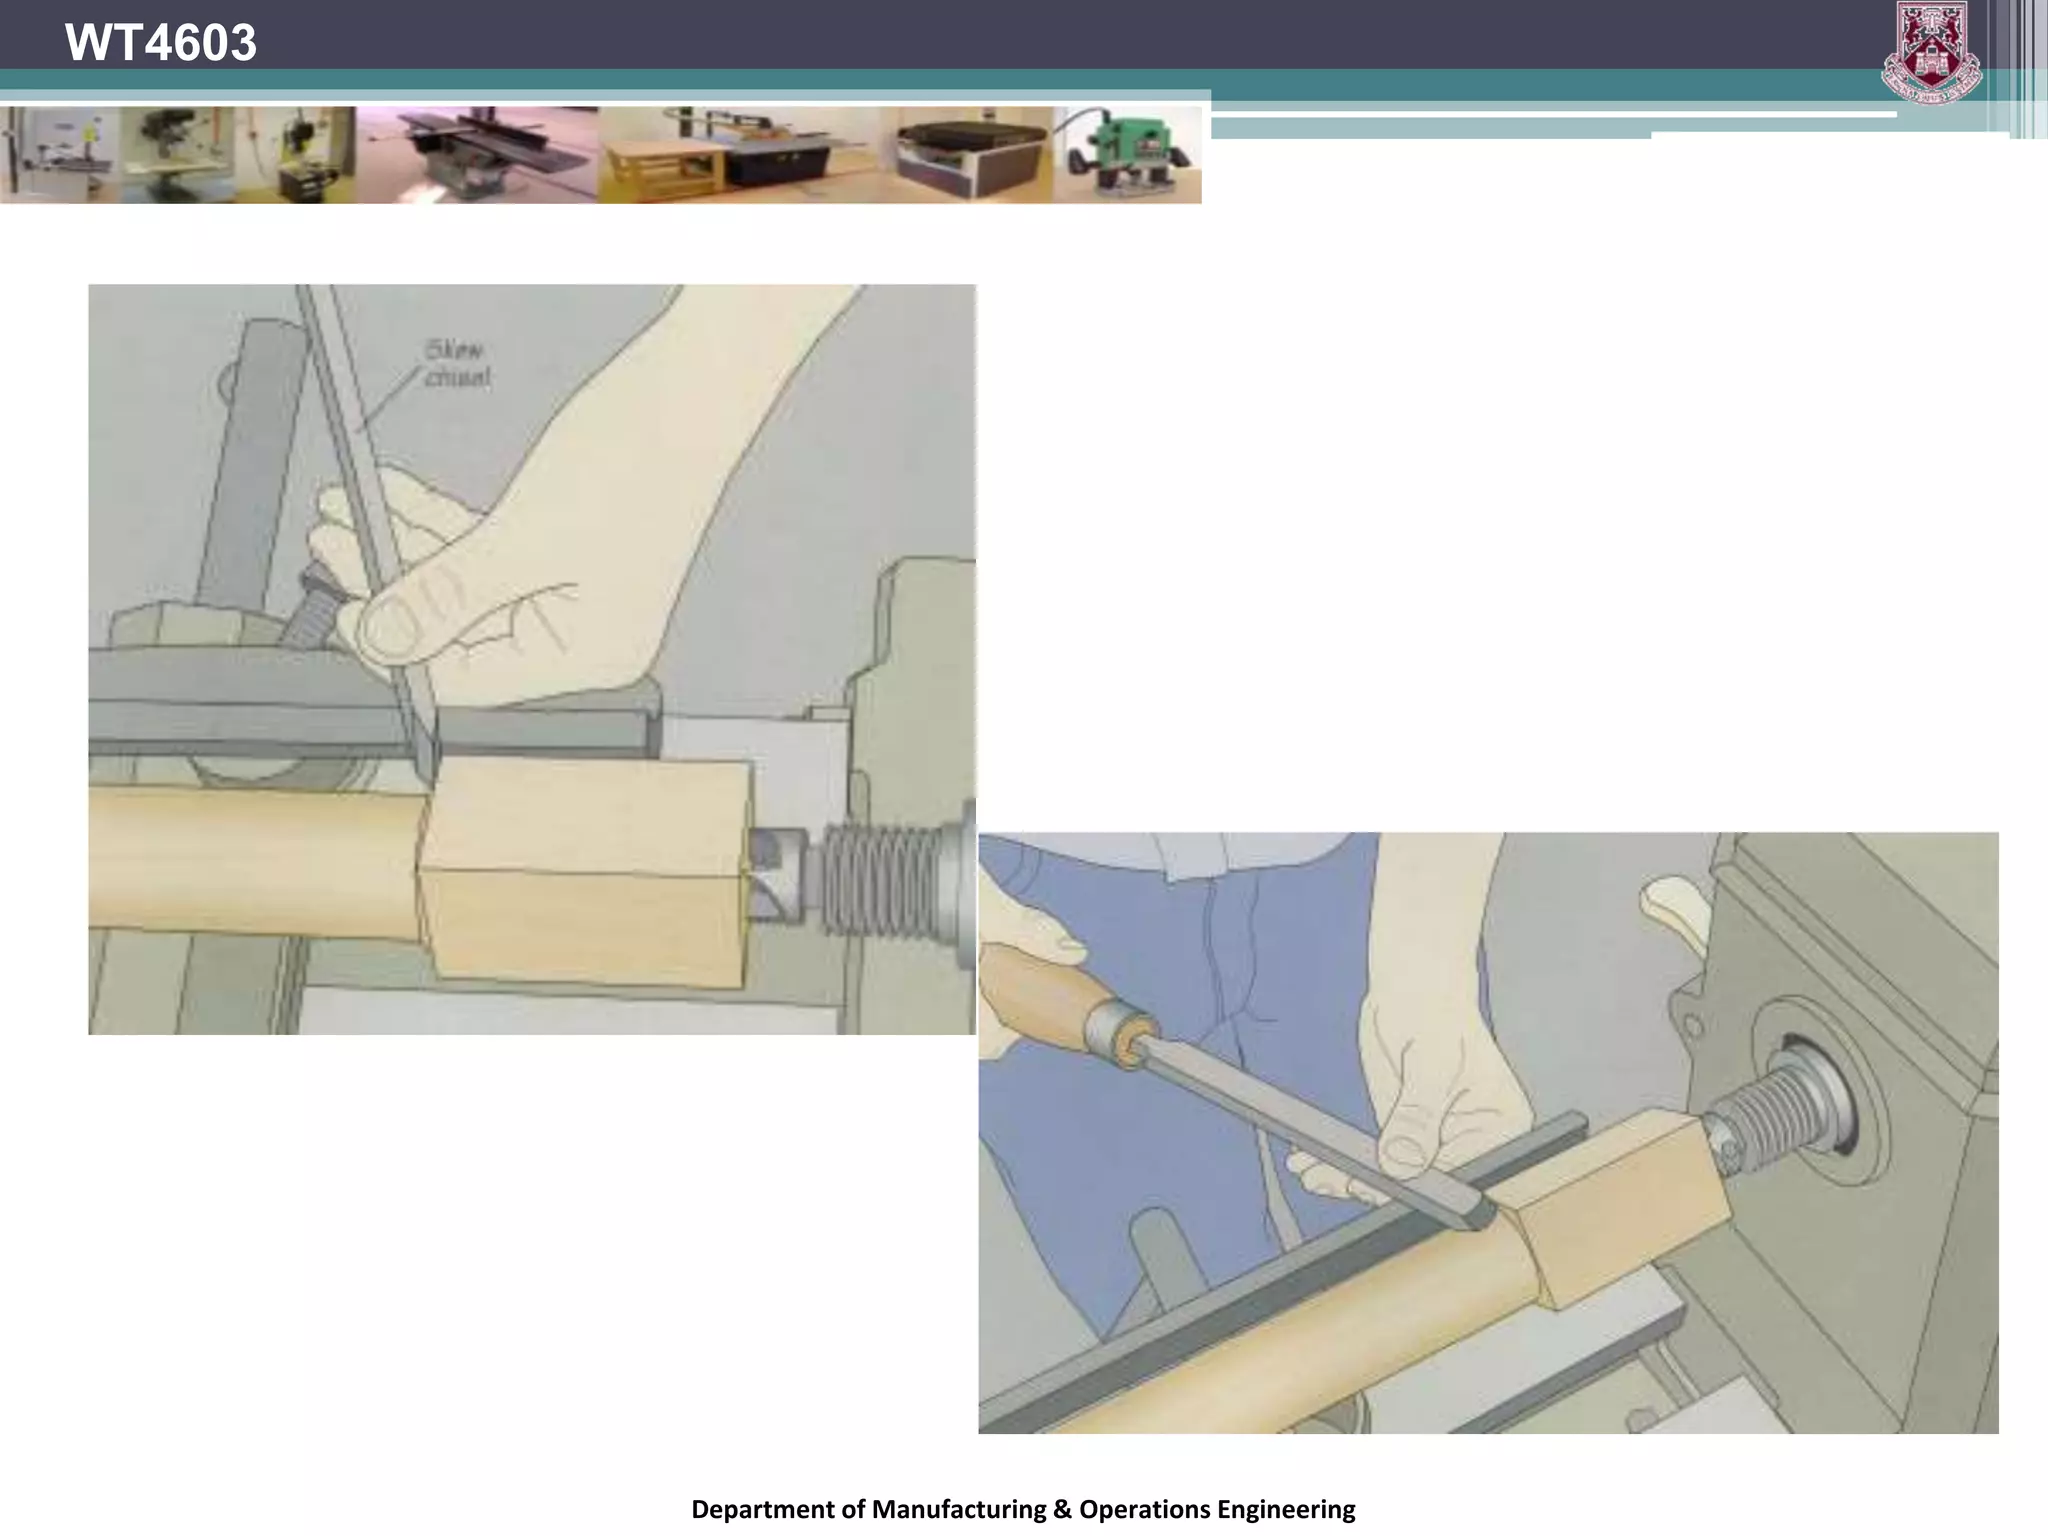Click the WT4603 slide title
This screenshot has width=2048, height=1536.
coord(160,43)
